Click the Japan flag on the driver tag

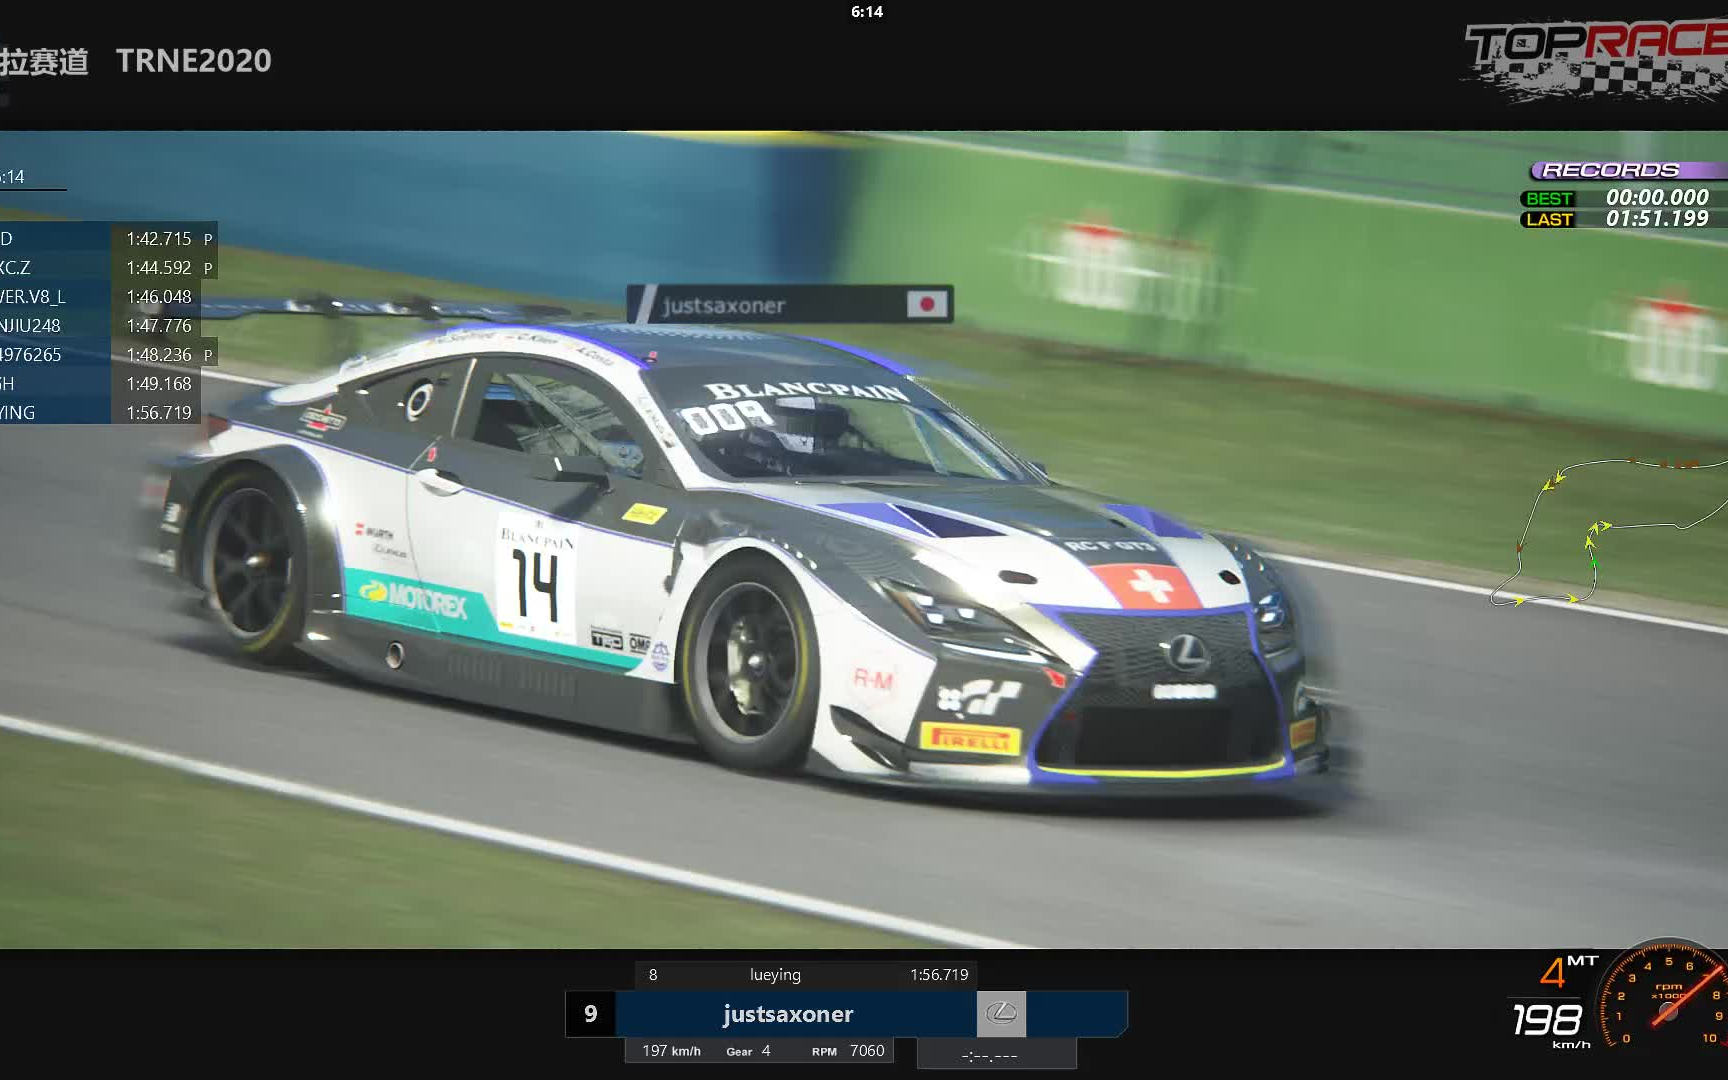tap(926, 304)
